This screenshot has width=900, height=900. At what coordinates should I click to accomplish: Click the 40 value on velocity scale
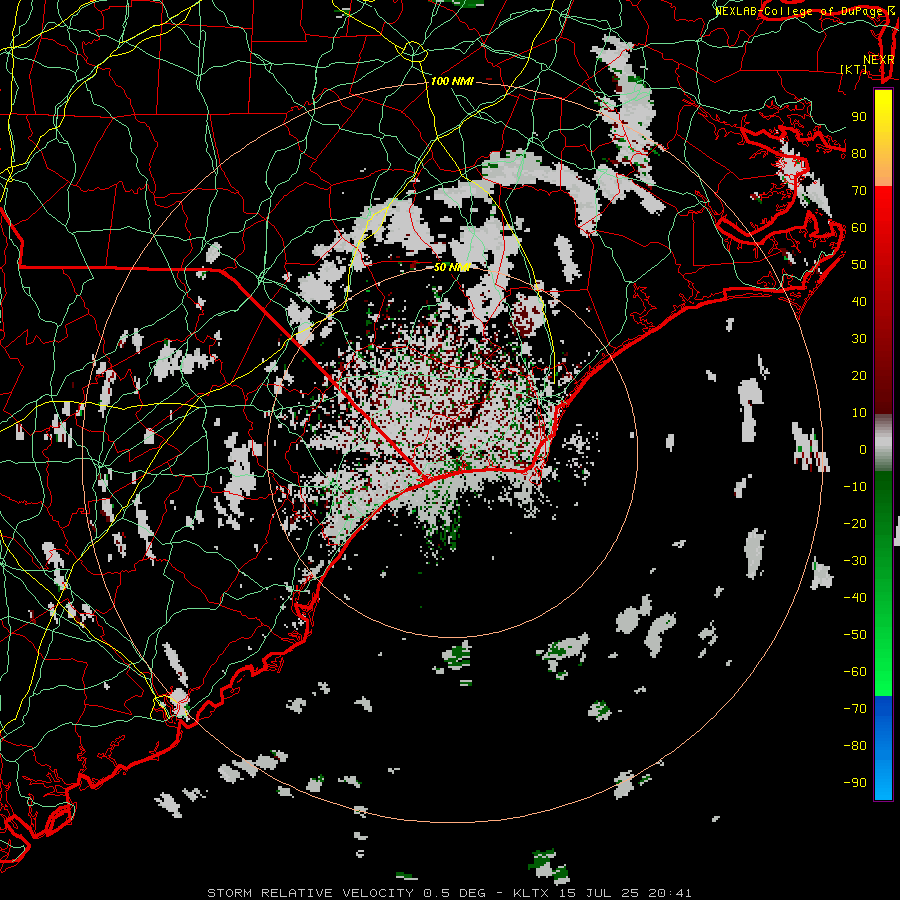click(x=859, y=302)
